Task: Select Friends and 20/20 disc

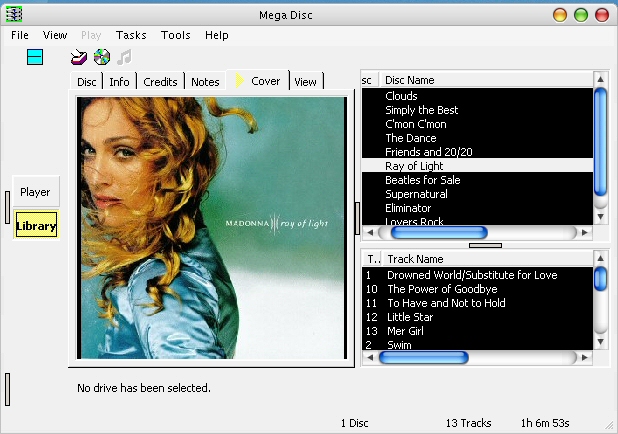Action: point(477,152)
